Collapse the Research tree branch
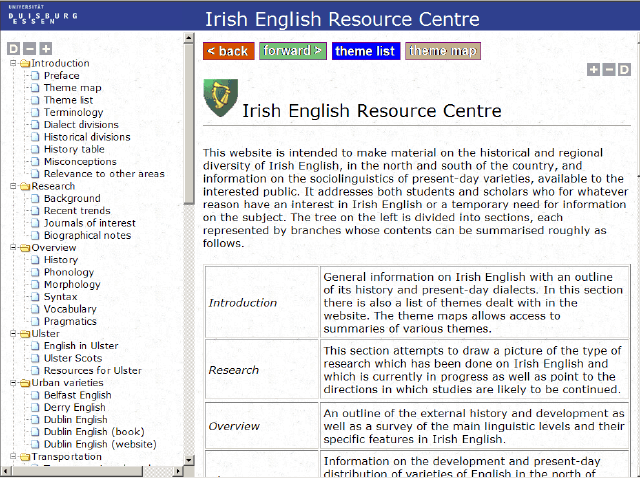 pos(13,186)
